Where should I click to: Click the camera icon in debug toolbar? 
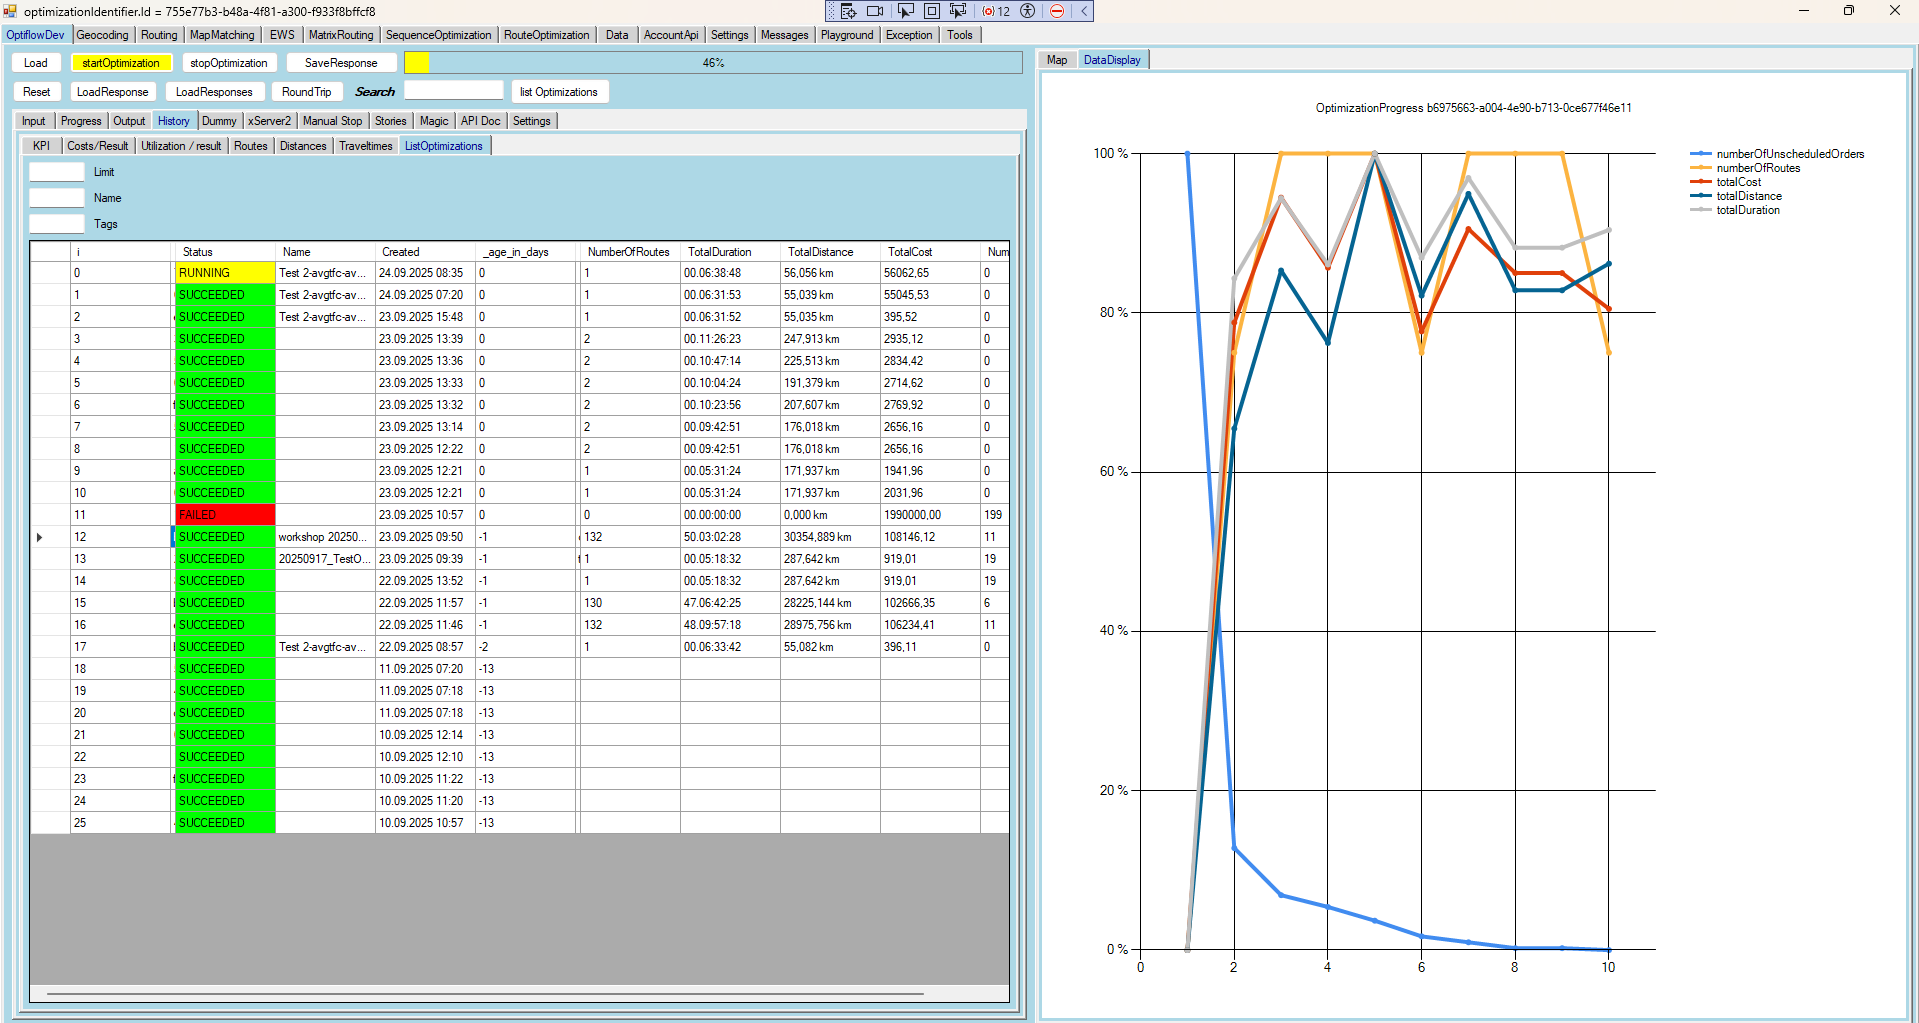(875, 11)
